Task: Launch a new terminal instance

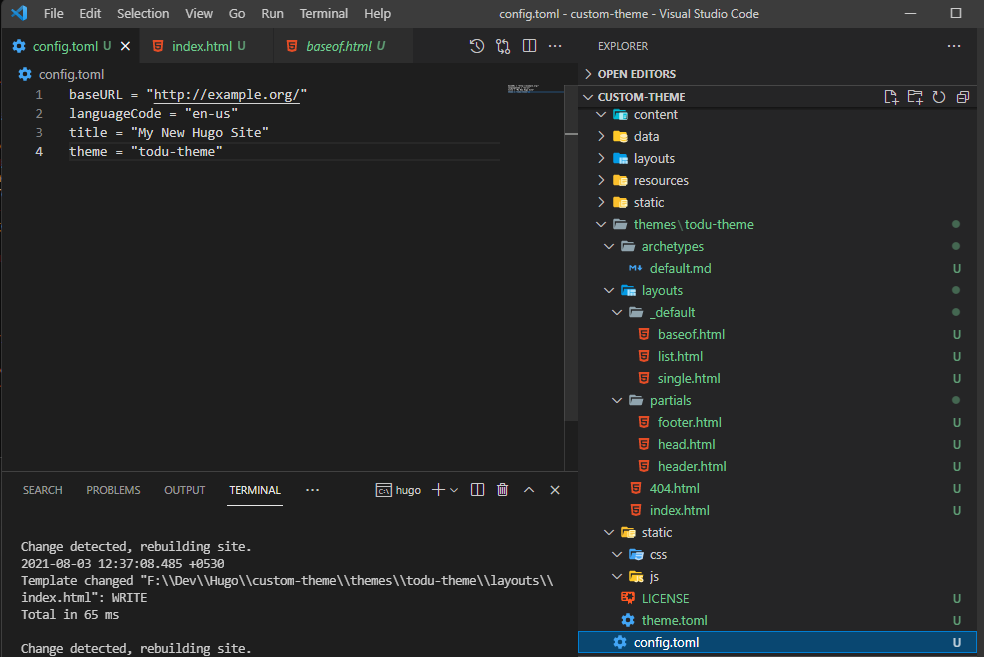Action: tap(437, 489)
